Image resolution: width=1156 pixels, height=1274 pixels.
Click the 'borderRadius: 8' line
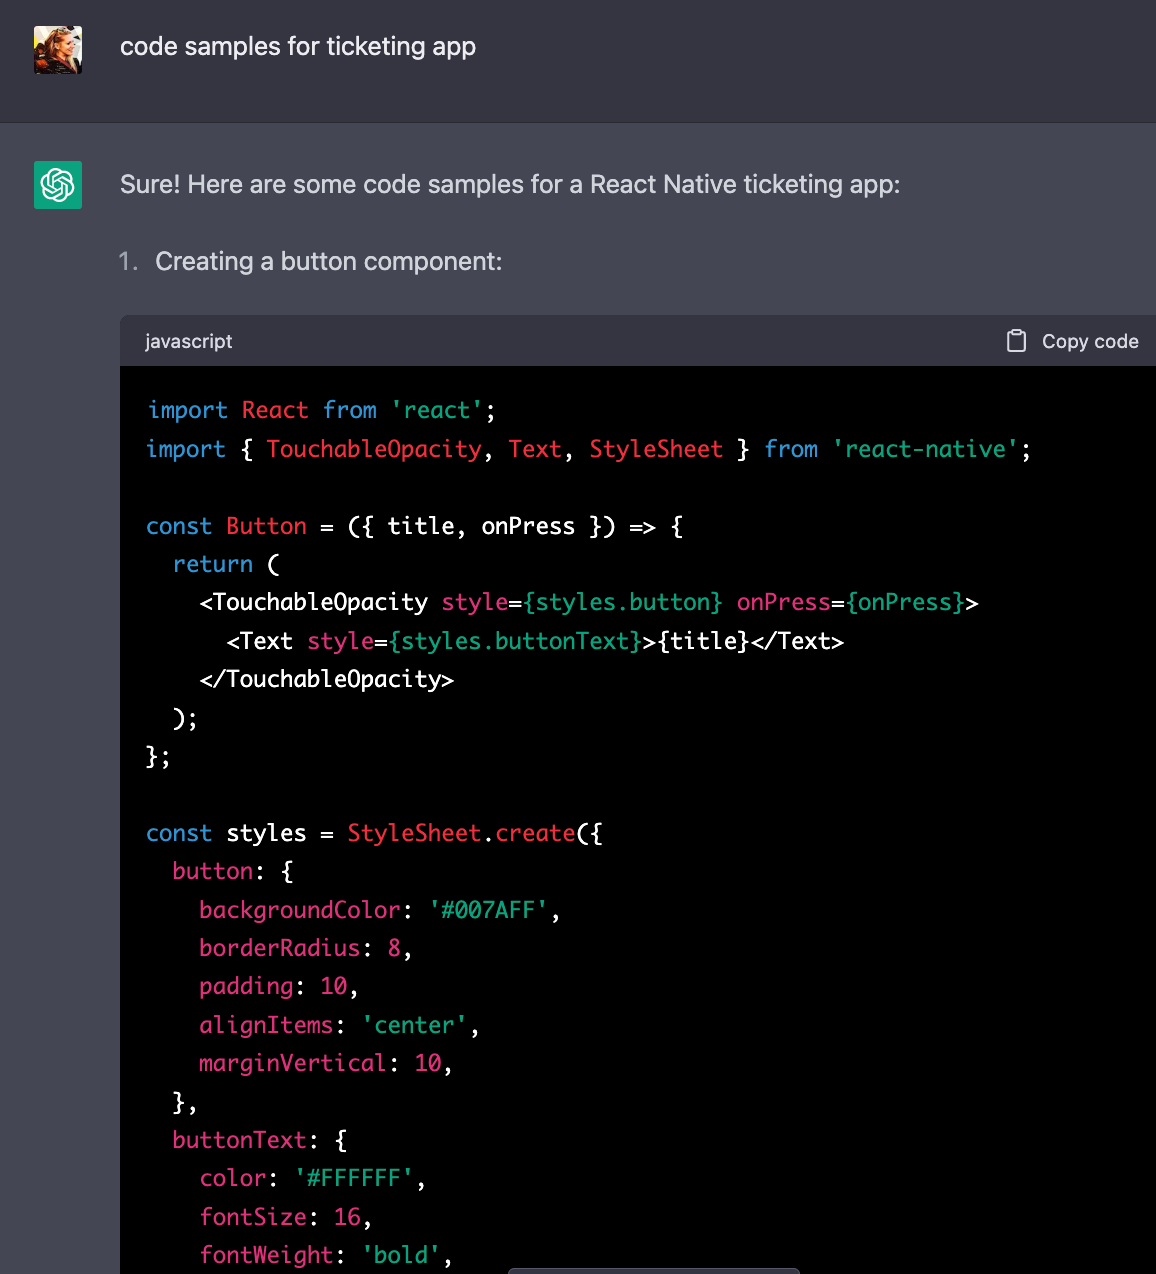coord(306,948)
